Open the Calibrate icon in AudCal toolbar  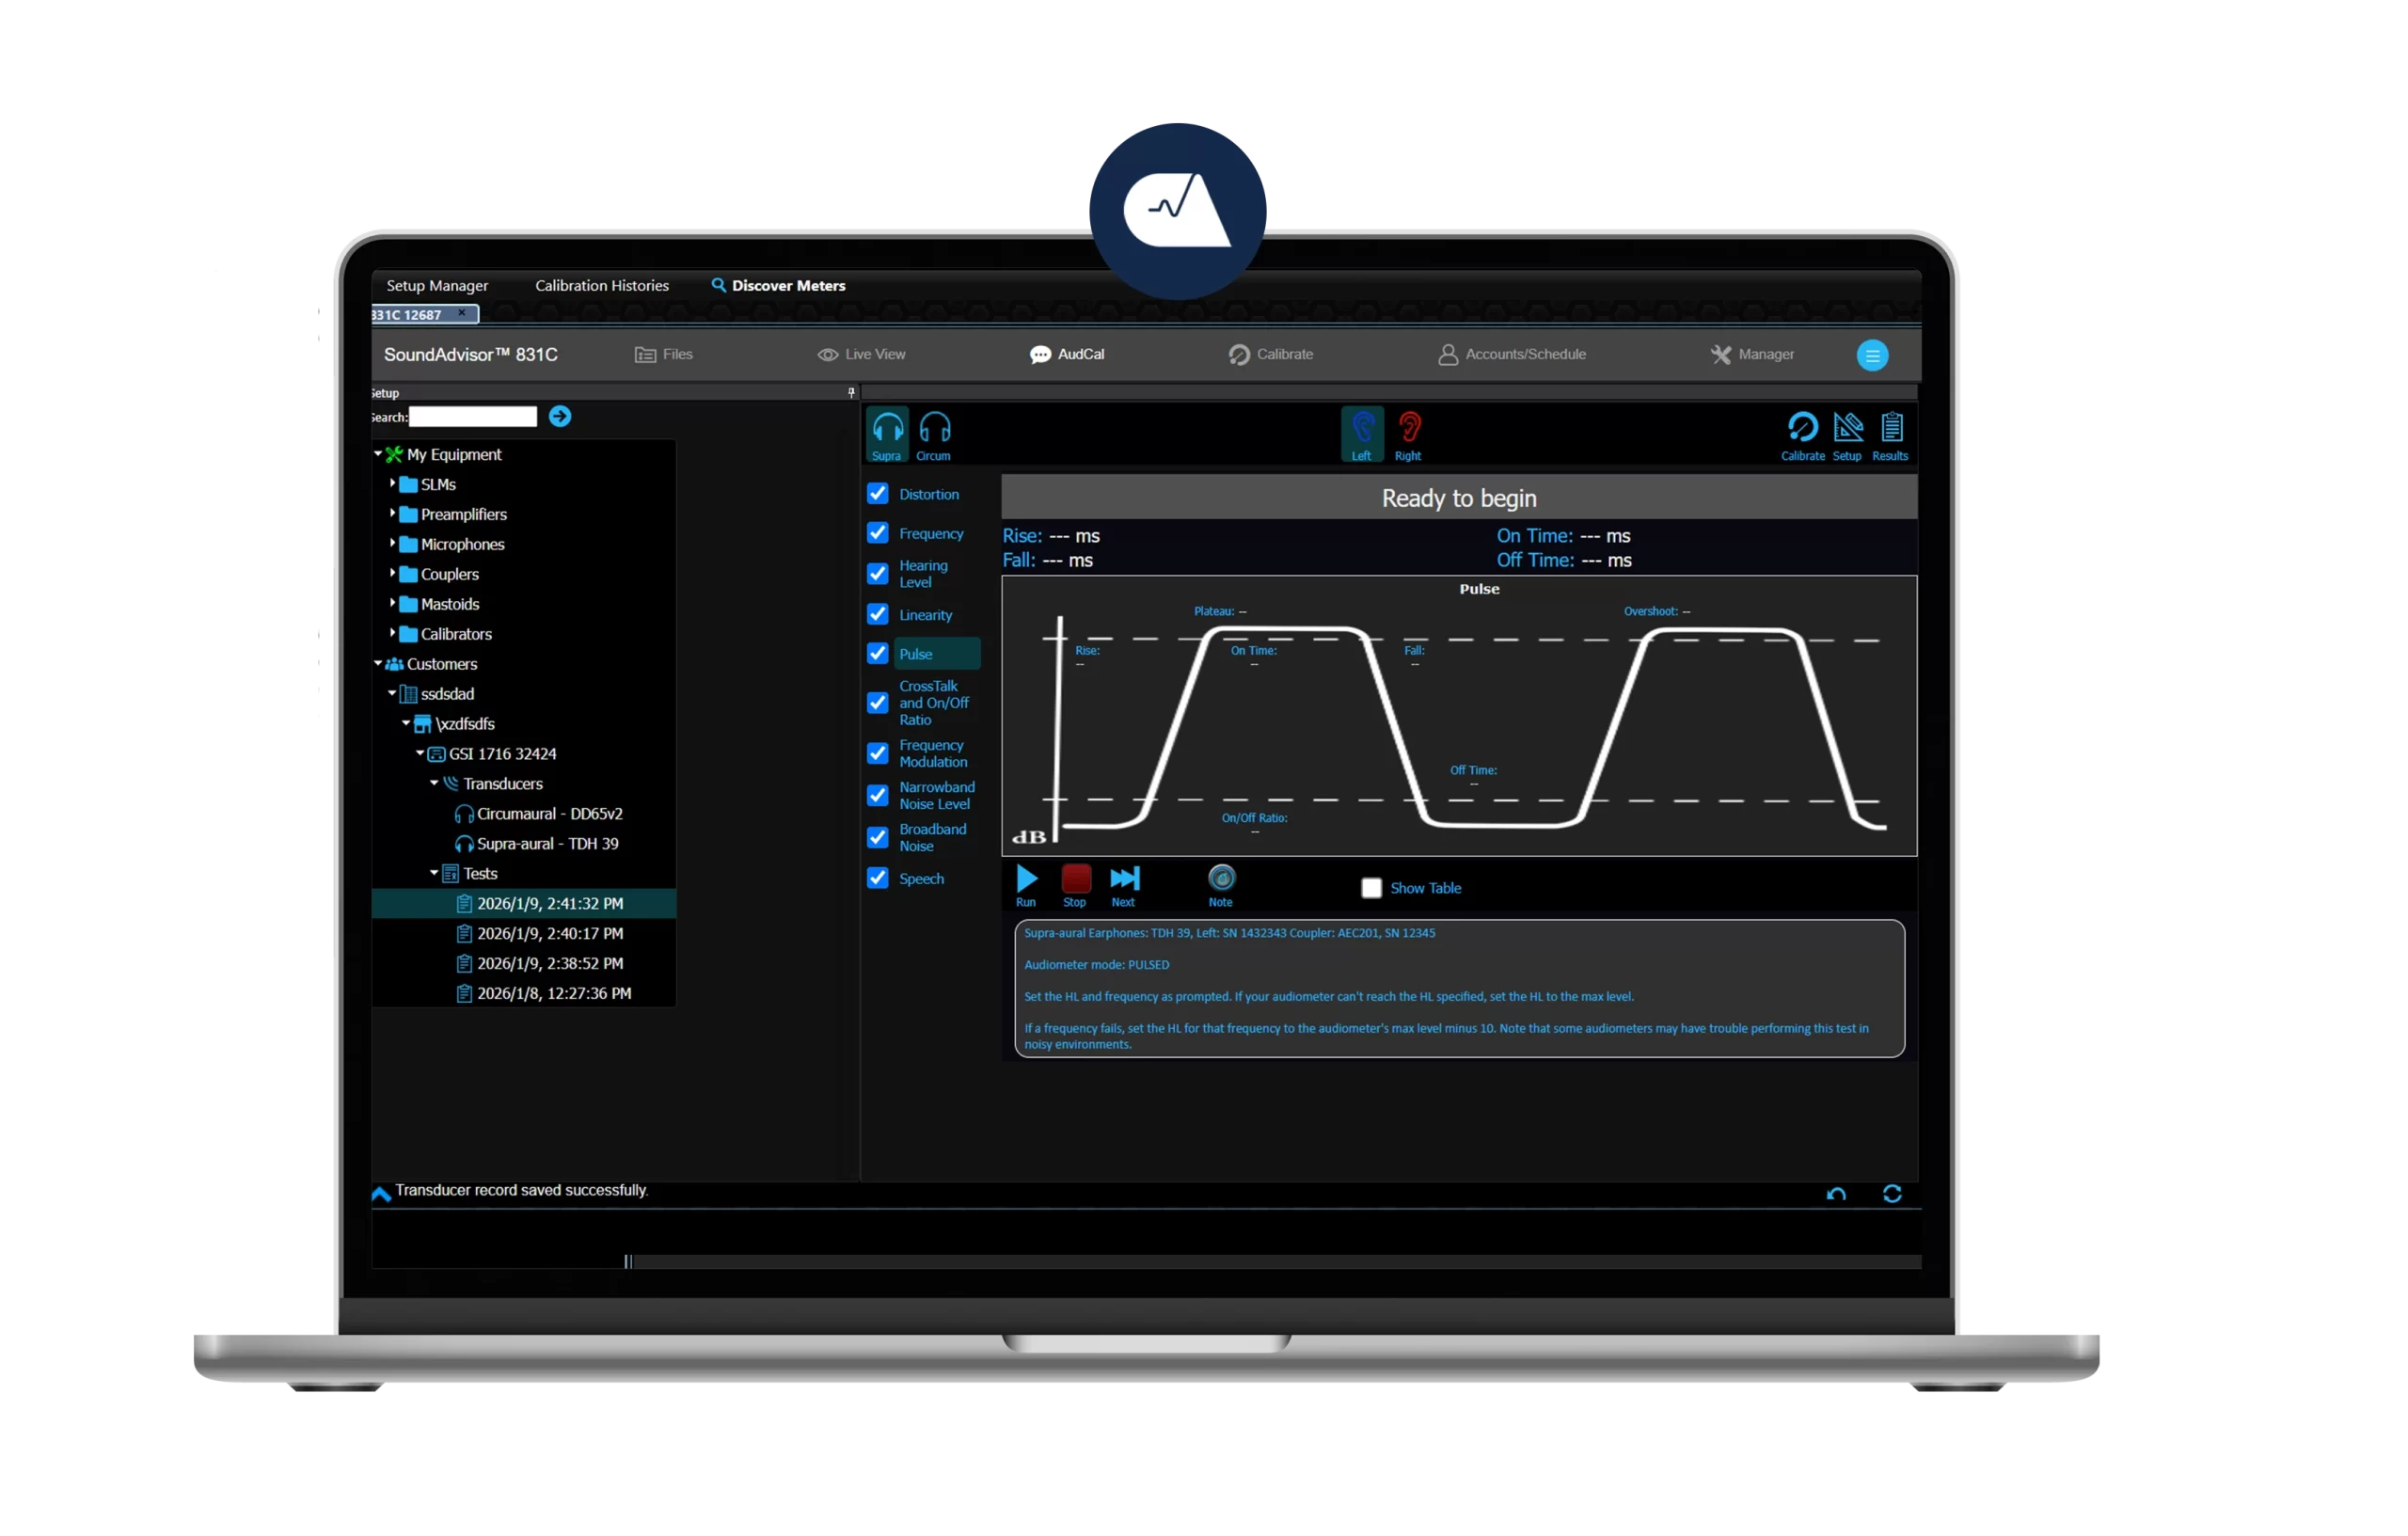pos(1803,435)
